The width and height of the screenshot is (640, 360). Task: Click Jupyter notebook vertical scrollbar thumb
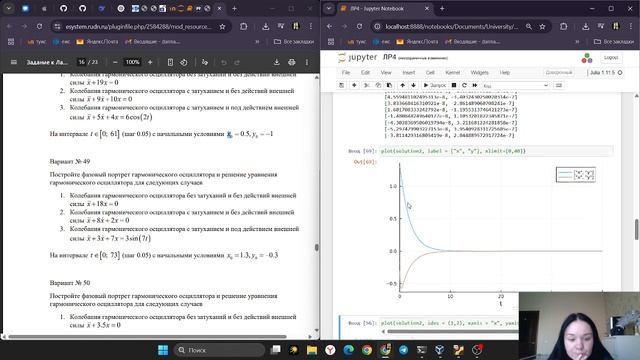coord(637,229)
